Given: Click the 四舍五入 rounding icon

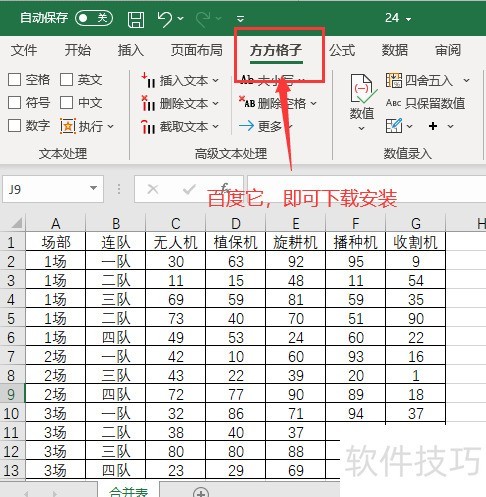Looking at the screenshot, I should 393,80.
